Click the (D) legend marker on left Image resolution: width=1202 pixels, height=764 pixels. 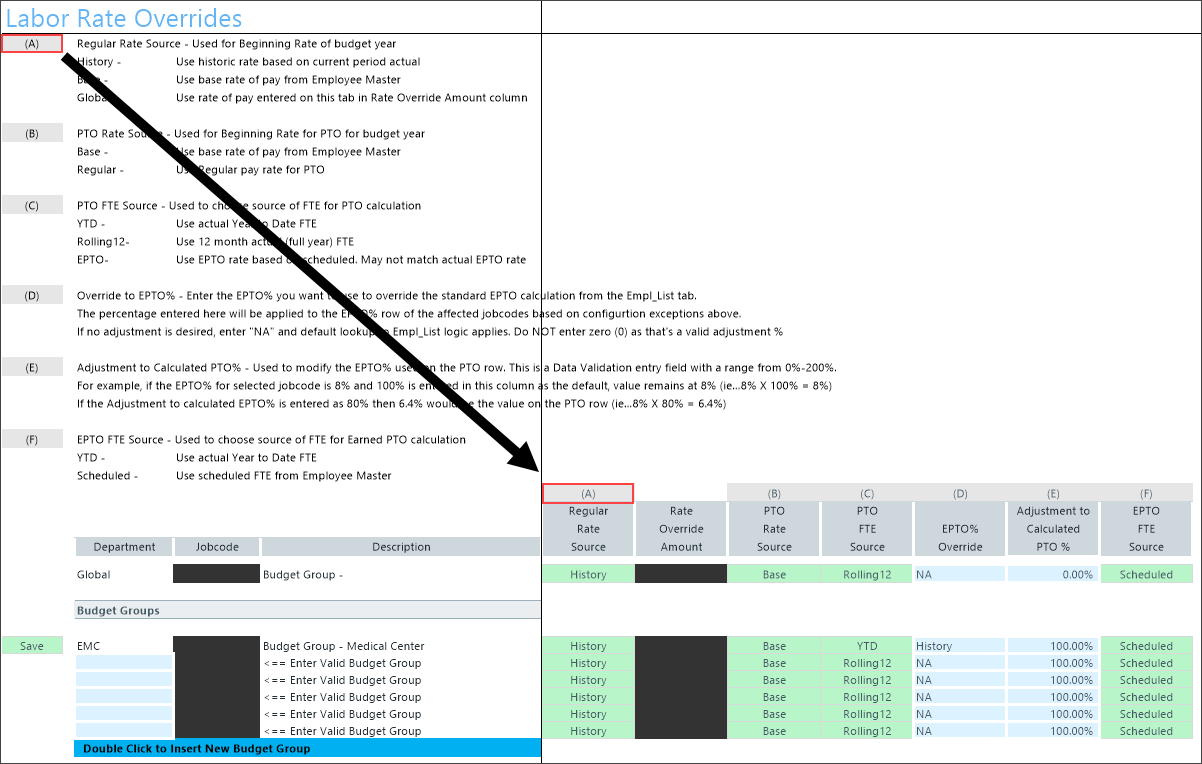32,296
